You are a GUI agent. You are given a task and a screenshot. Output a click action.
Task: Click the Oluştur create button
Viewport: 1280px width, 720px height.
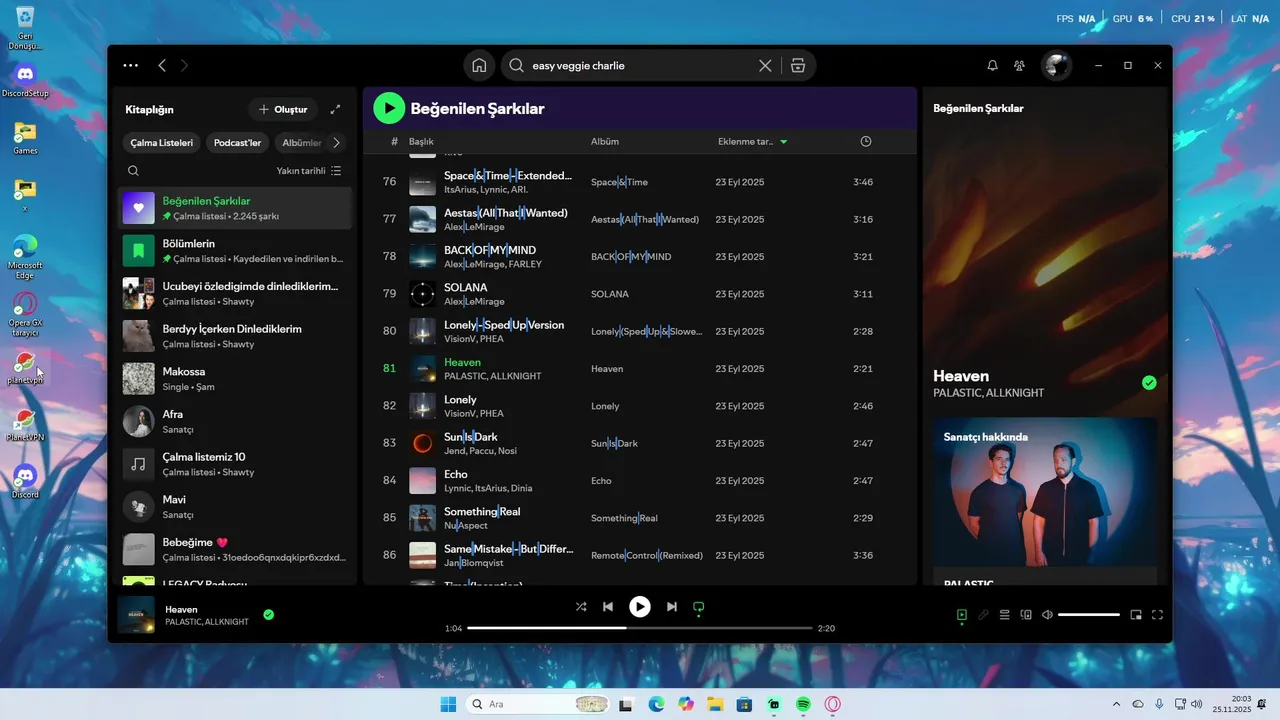[x=283, y=109]
